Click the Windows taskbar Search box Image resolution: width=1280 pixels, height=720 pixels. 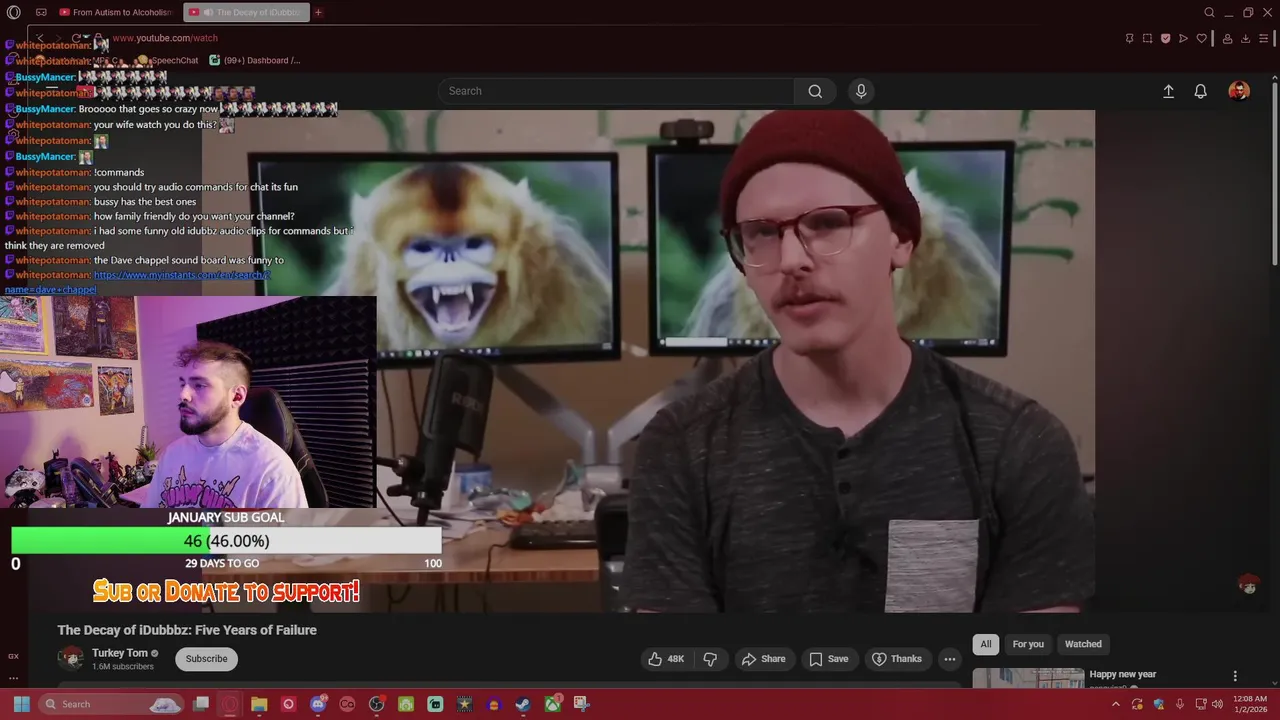[x=112, y=704]
